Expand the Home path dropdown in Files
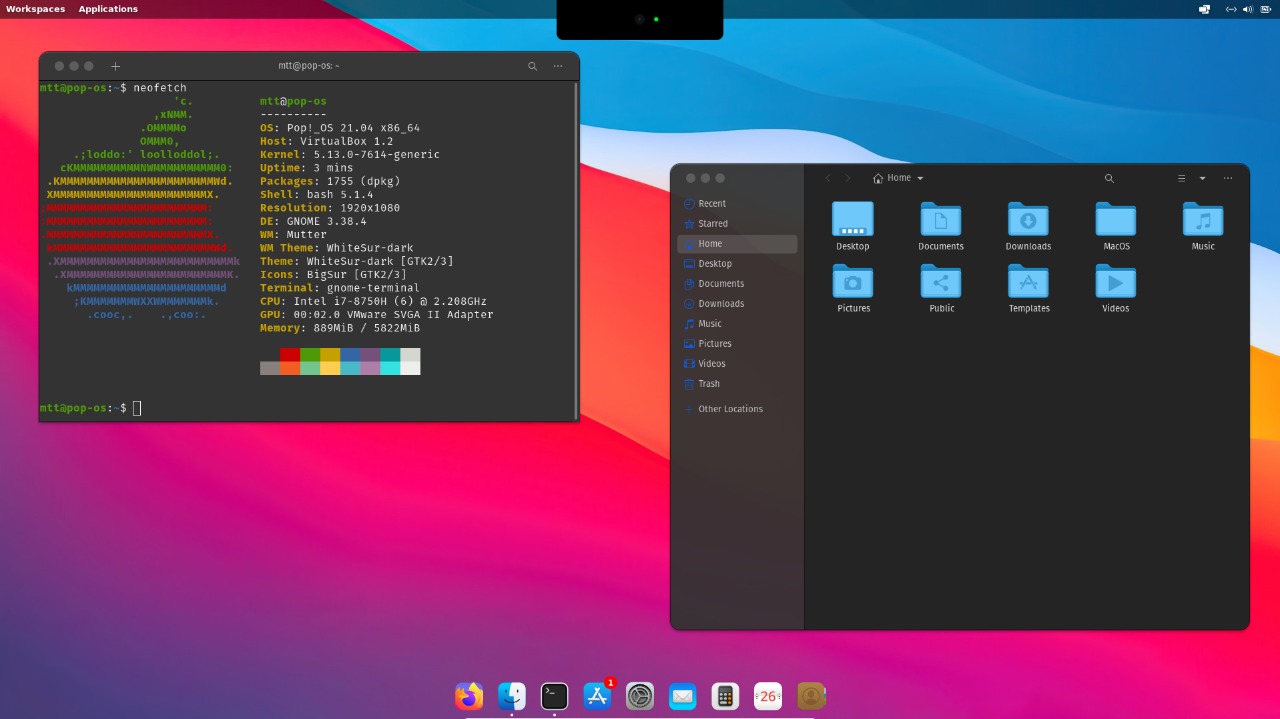This screenshot has width=1280, height=719. click(x=920, y=178)
